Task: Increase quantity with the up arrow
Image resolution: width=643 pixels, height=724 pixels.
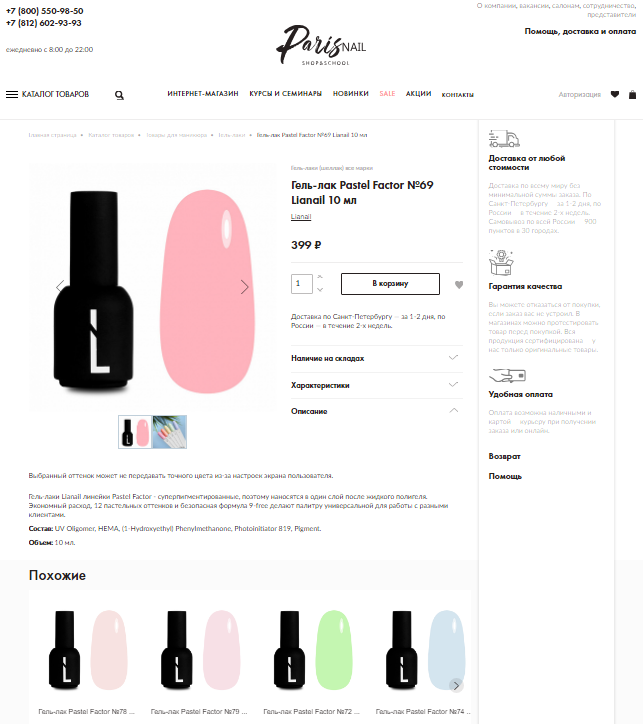Action: point(320,277)
